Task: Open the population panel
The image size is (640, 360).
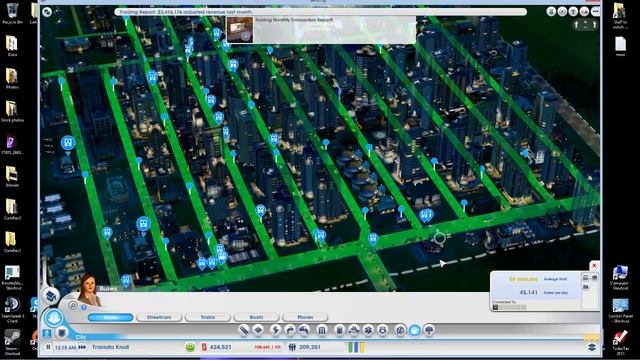Action: click(x=305, y=347)
